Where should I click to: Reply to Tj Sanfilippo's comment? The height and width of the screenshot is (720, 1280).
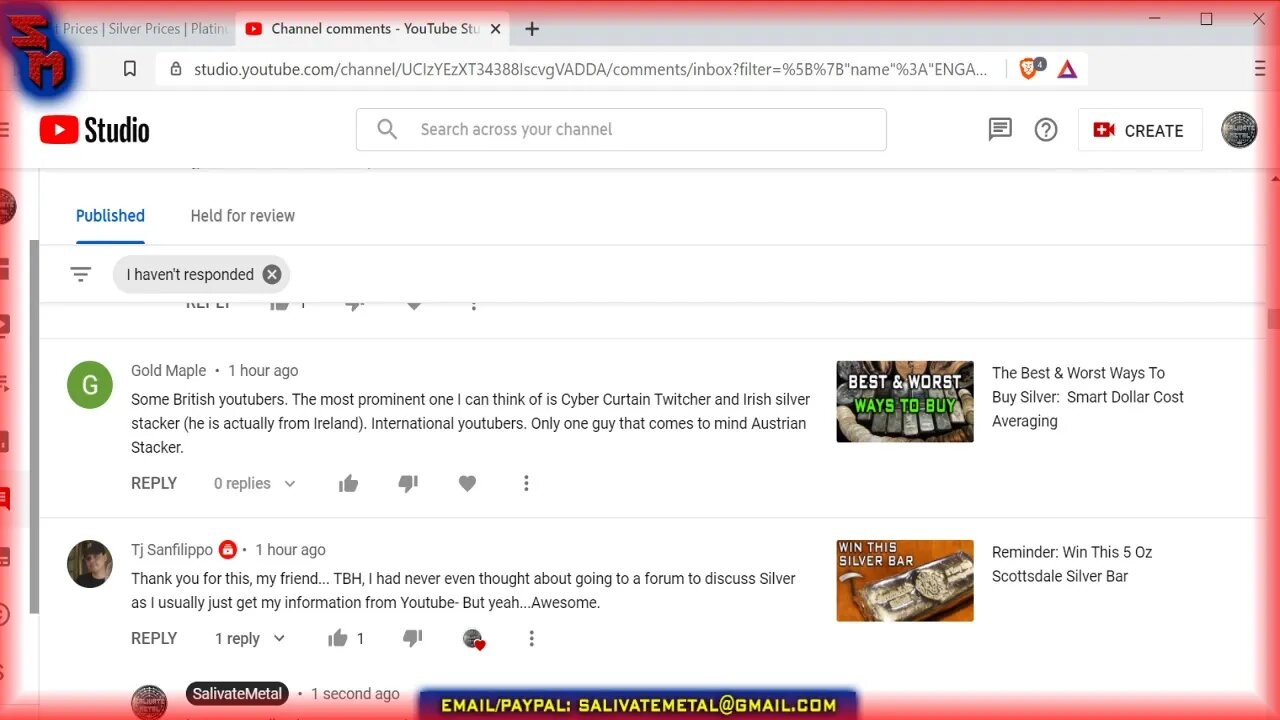(154, 638)
